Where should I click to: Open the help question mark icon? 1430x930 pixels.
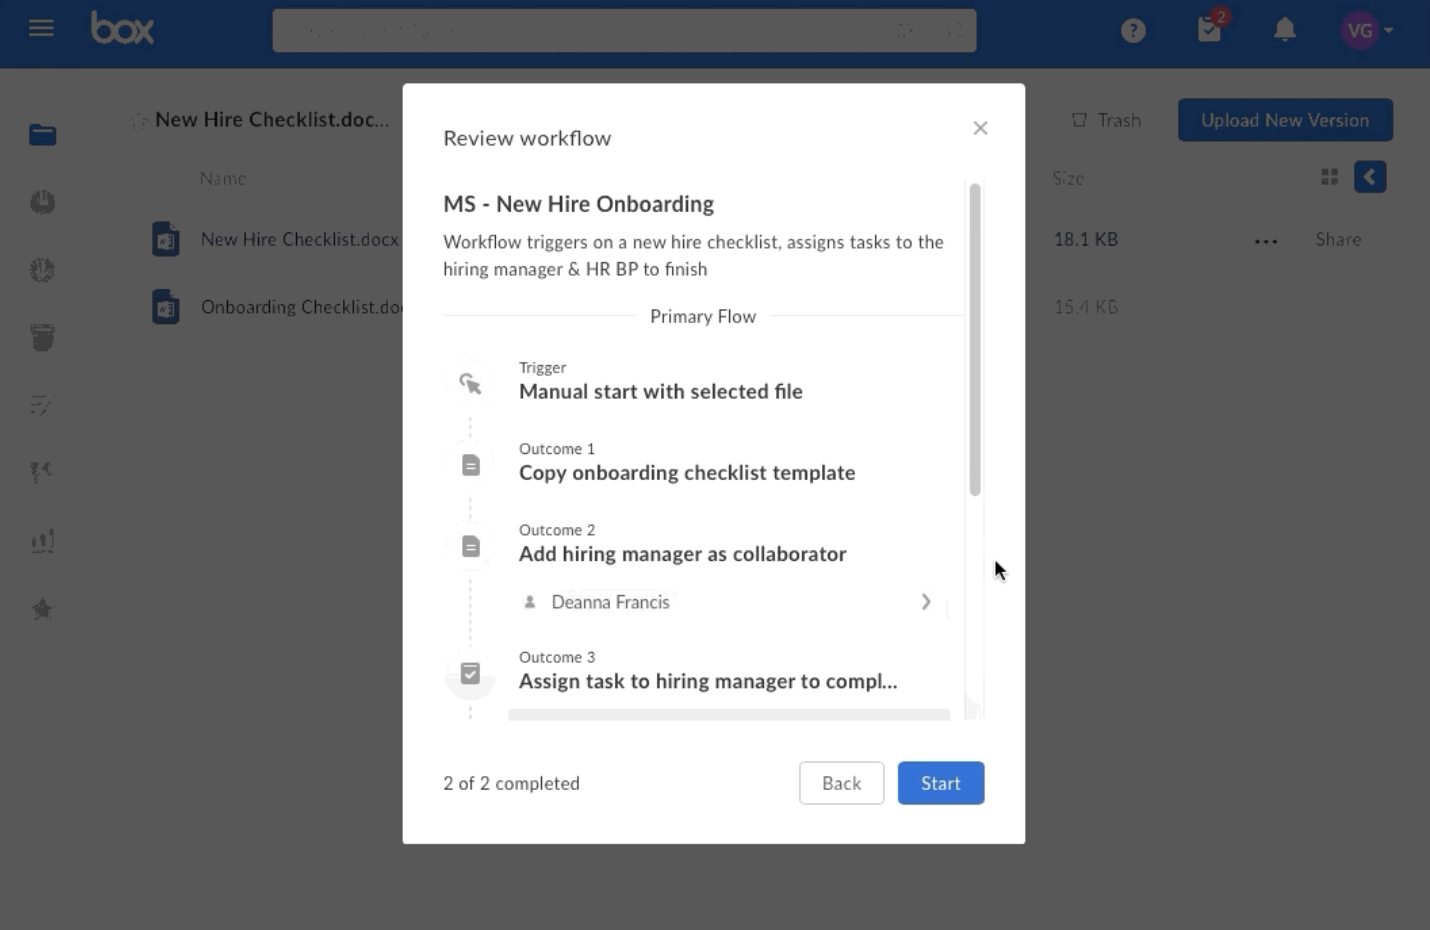point(1133,31)
